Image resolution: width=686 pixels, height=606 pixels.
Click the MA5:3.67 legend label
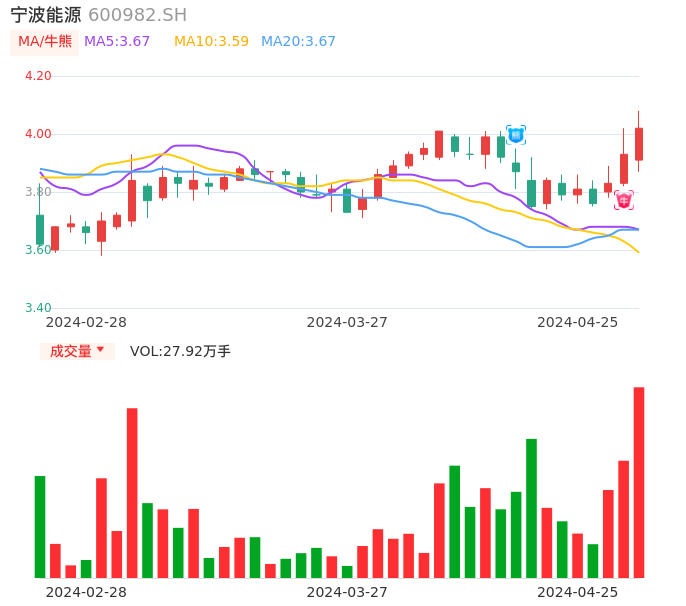[x=117, y=42]
